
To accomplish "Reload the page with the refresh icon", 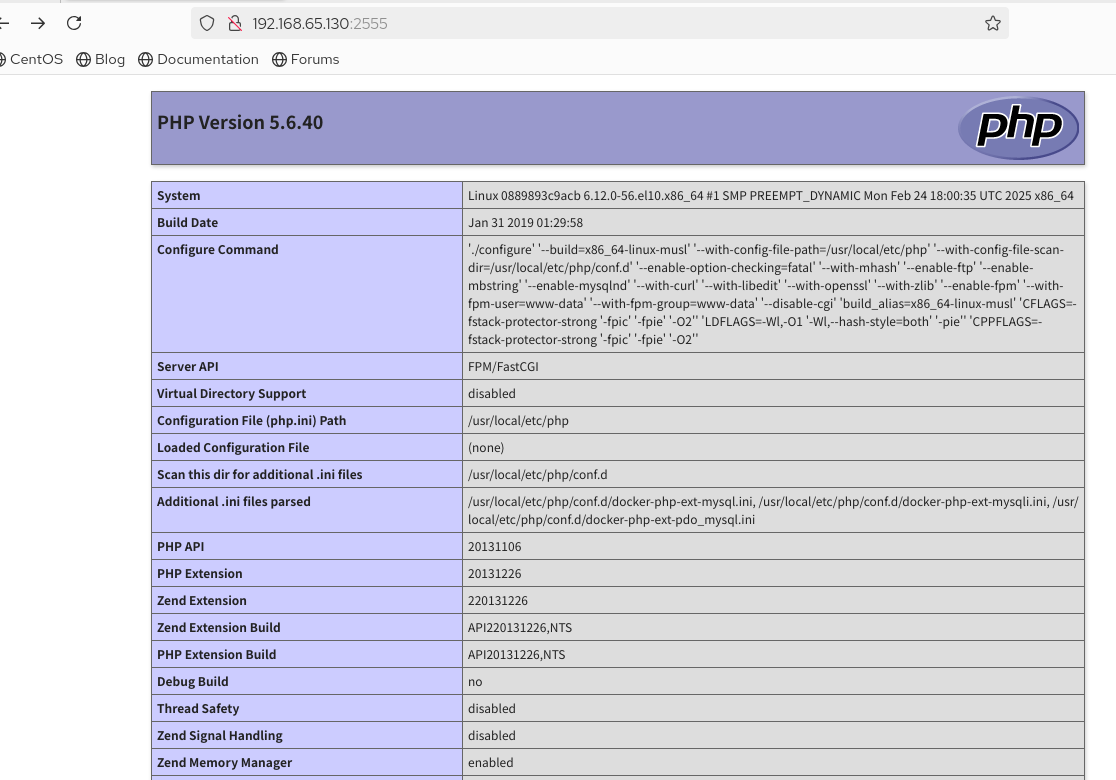I will coord(74,23).
